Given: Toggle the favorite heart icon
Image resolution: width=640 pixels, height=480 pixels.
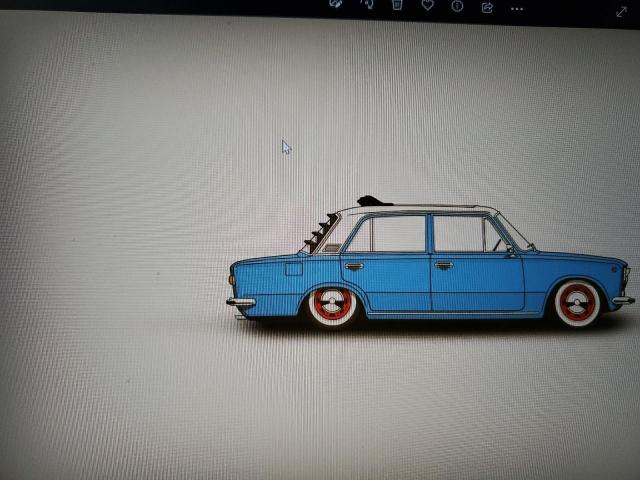Looking at the screenshot, I should click(427, 5).
